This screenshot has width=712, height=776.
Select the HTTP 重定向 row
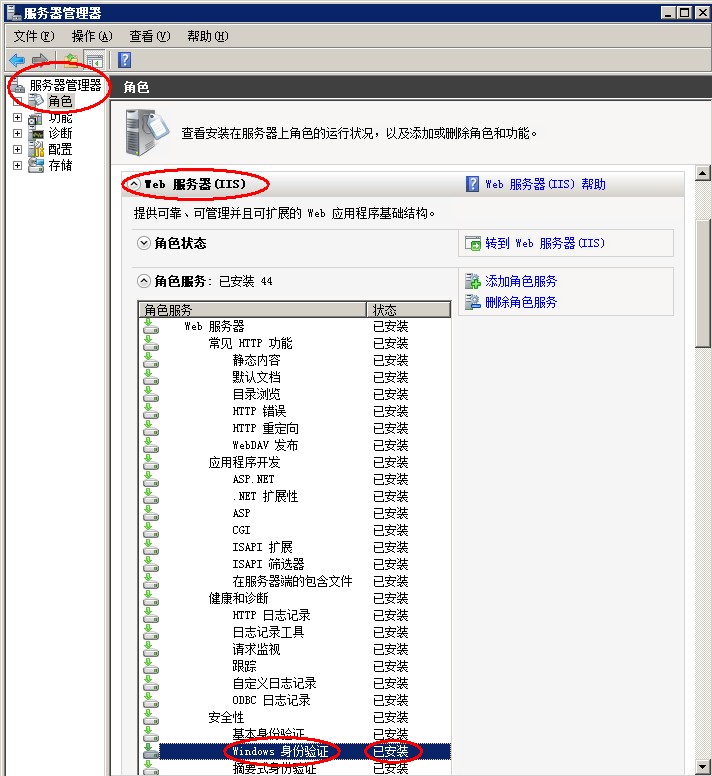click(x=295, y=428)
